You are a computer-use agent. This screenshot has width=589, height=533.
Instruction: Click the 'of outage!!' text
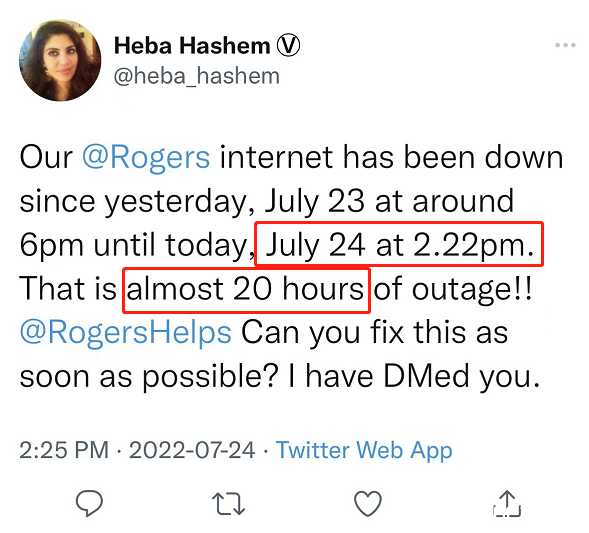pos(453,289)
